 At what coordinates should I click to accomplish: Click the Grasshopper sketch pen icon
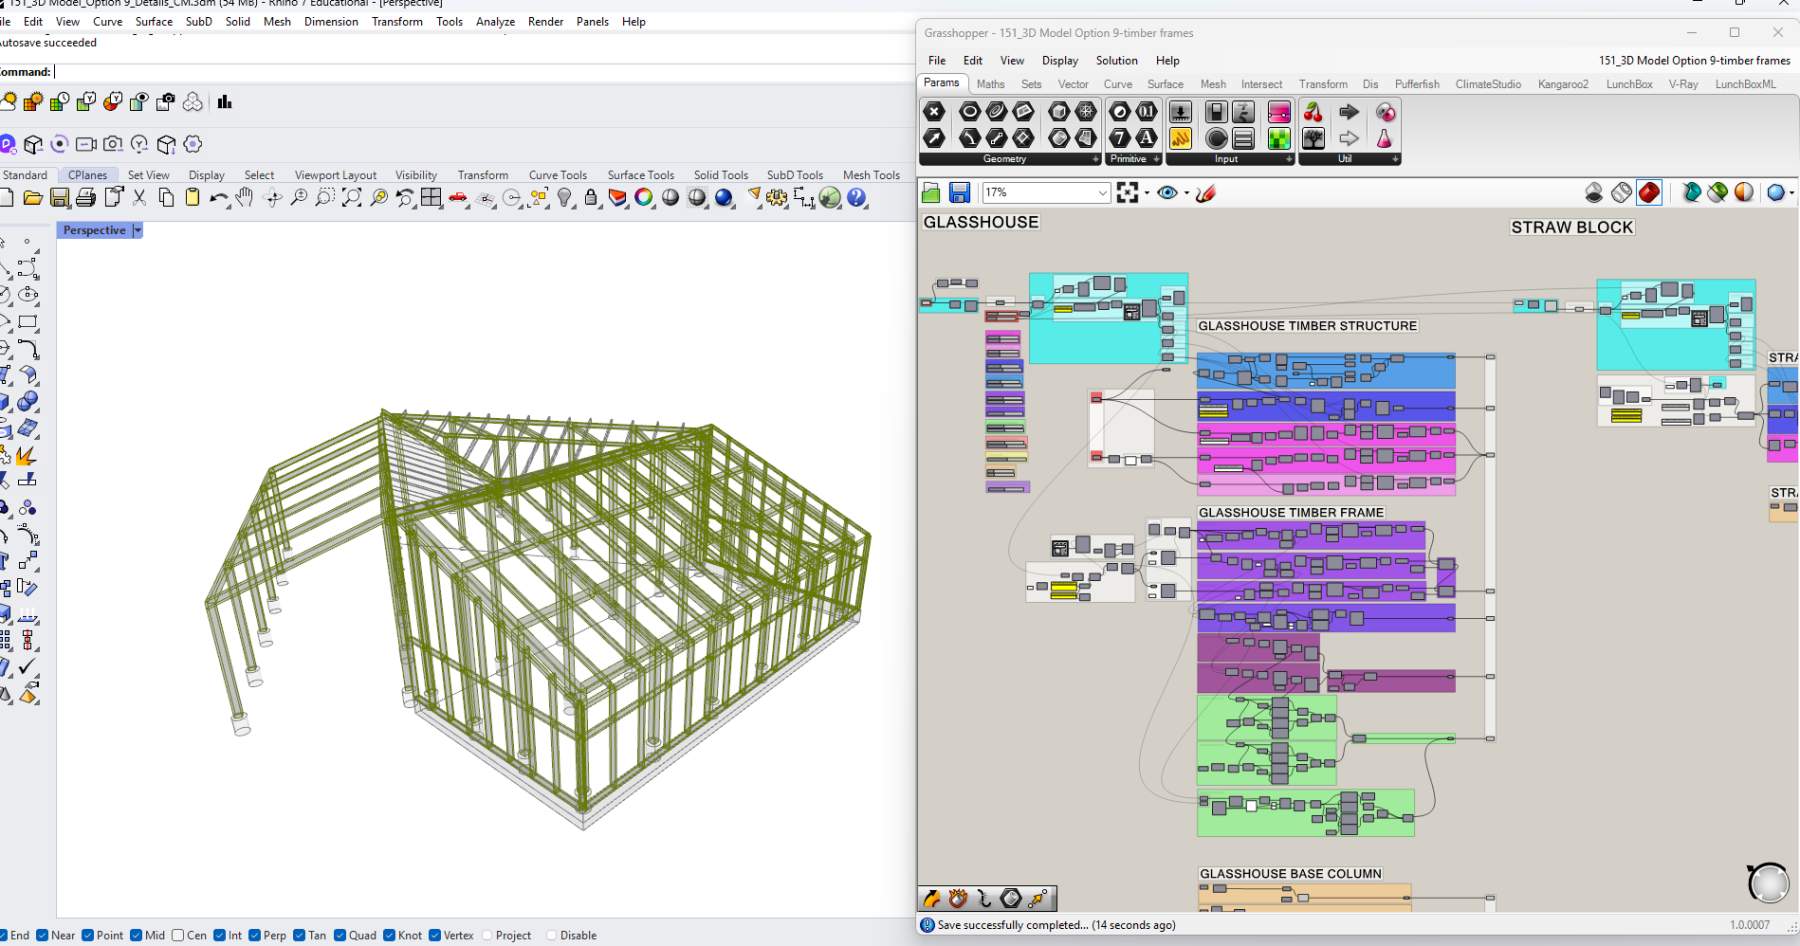[1206, 193]
